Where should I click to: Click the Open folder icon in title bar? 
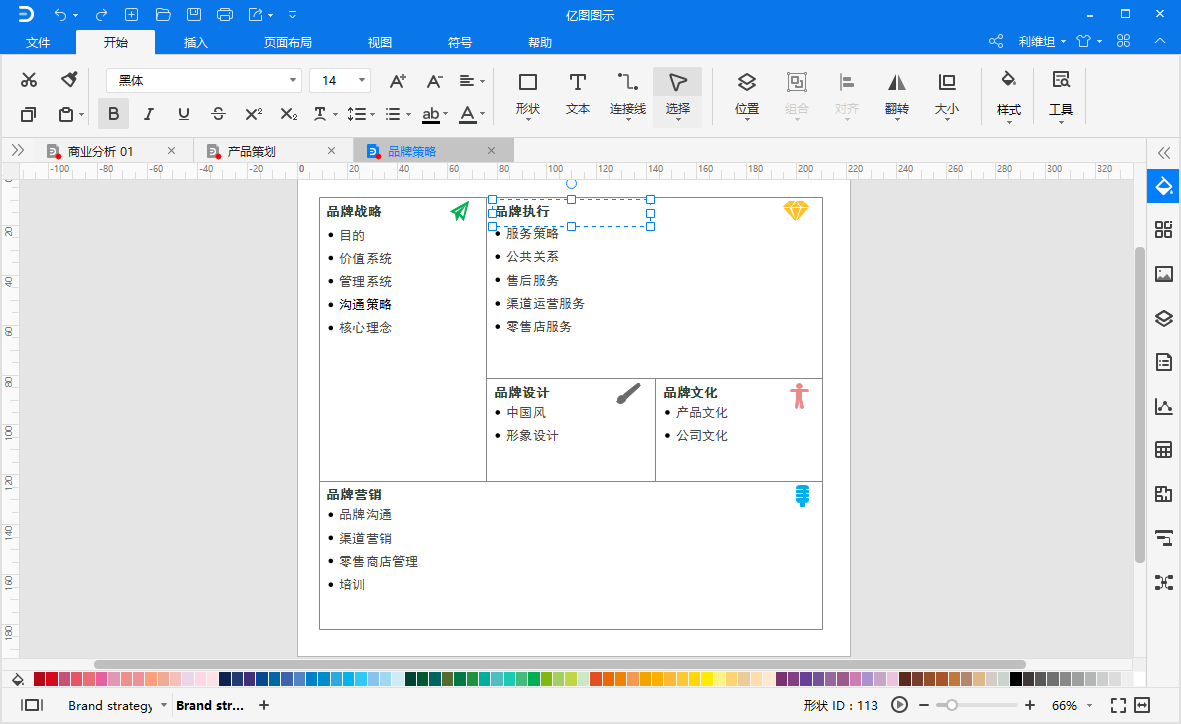[x=163, y=14]
